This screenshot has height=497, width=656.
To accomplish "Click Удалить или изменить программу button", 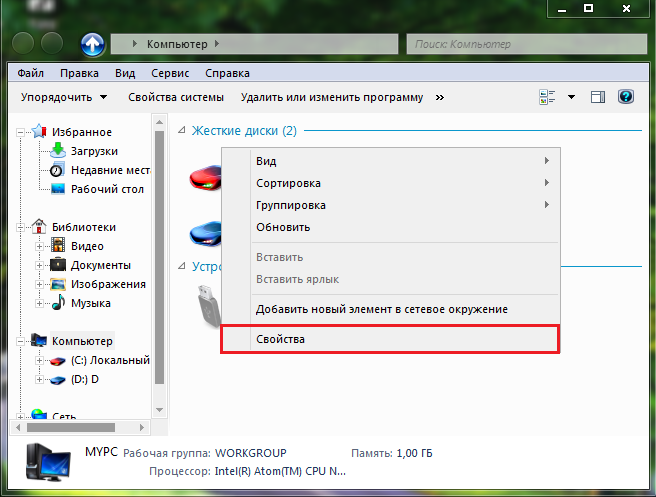I will [332, 97].
